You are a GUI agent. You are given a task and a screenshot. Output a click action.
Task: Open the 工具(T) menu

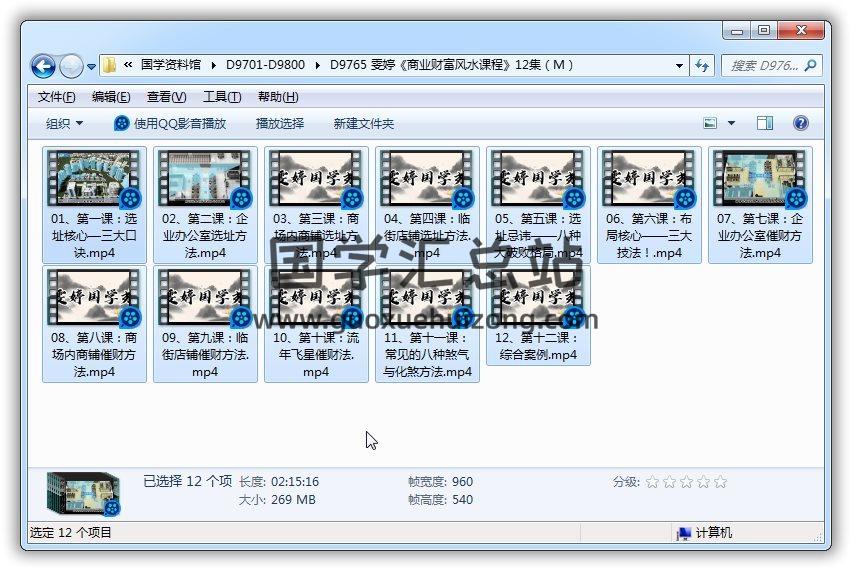(222, 97)
